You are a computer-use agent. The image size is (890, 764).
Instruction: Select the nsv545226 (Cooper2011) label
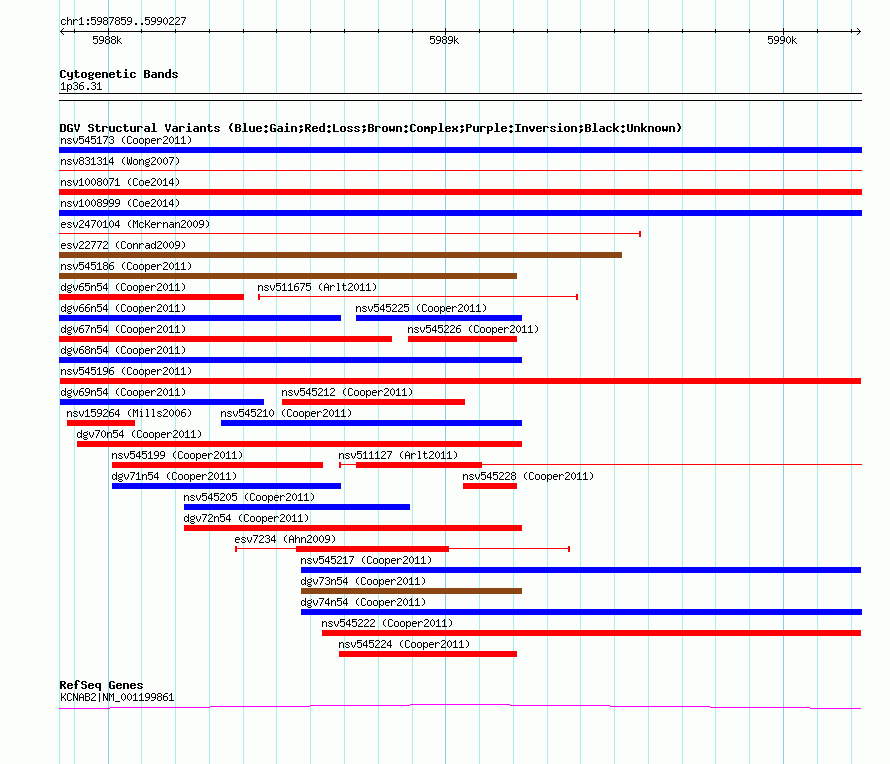point(473,329)
